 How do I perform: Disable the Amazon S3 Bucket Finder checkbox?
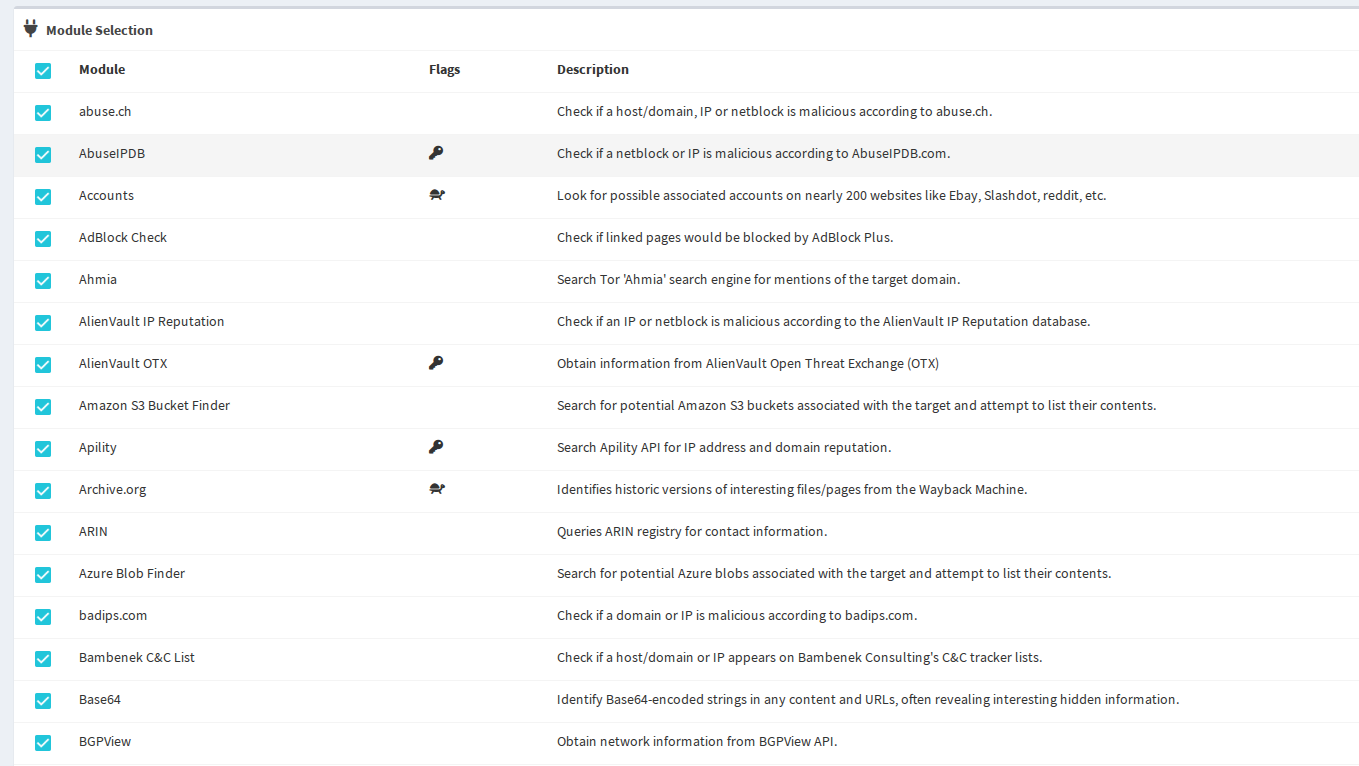click(x=43, y=407)
